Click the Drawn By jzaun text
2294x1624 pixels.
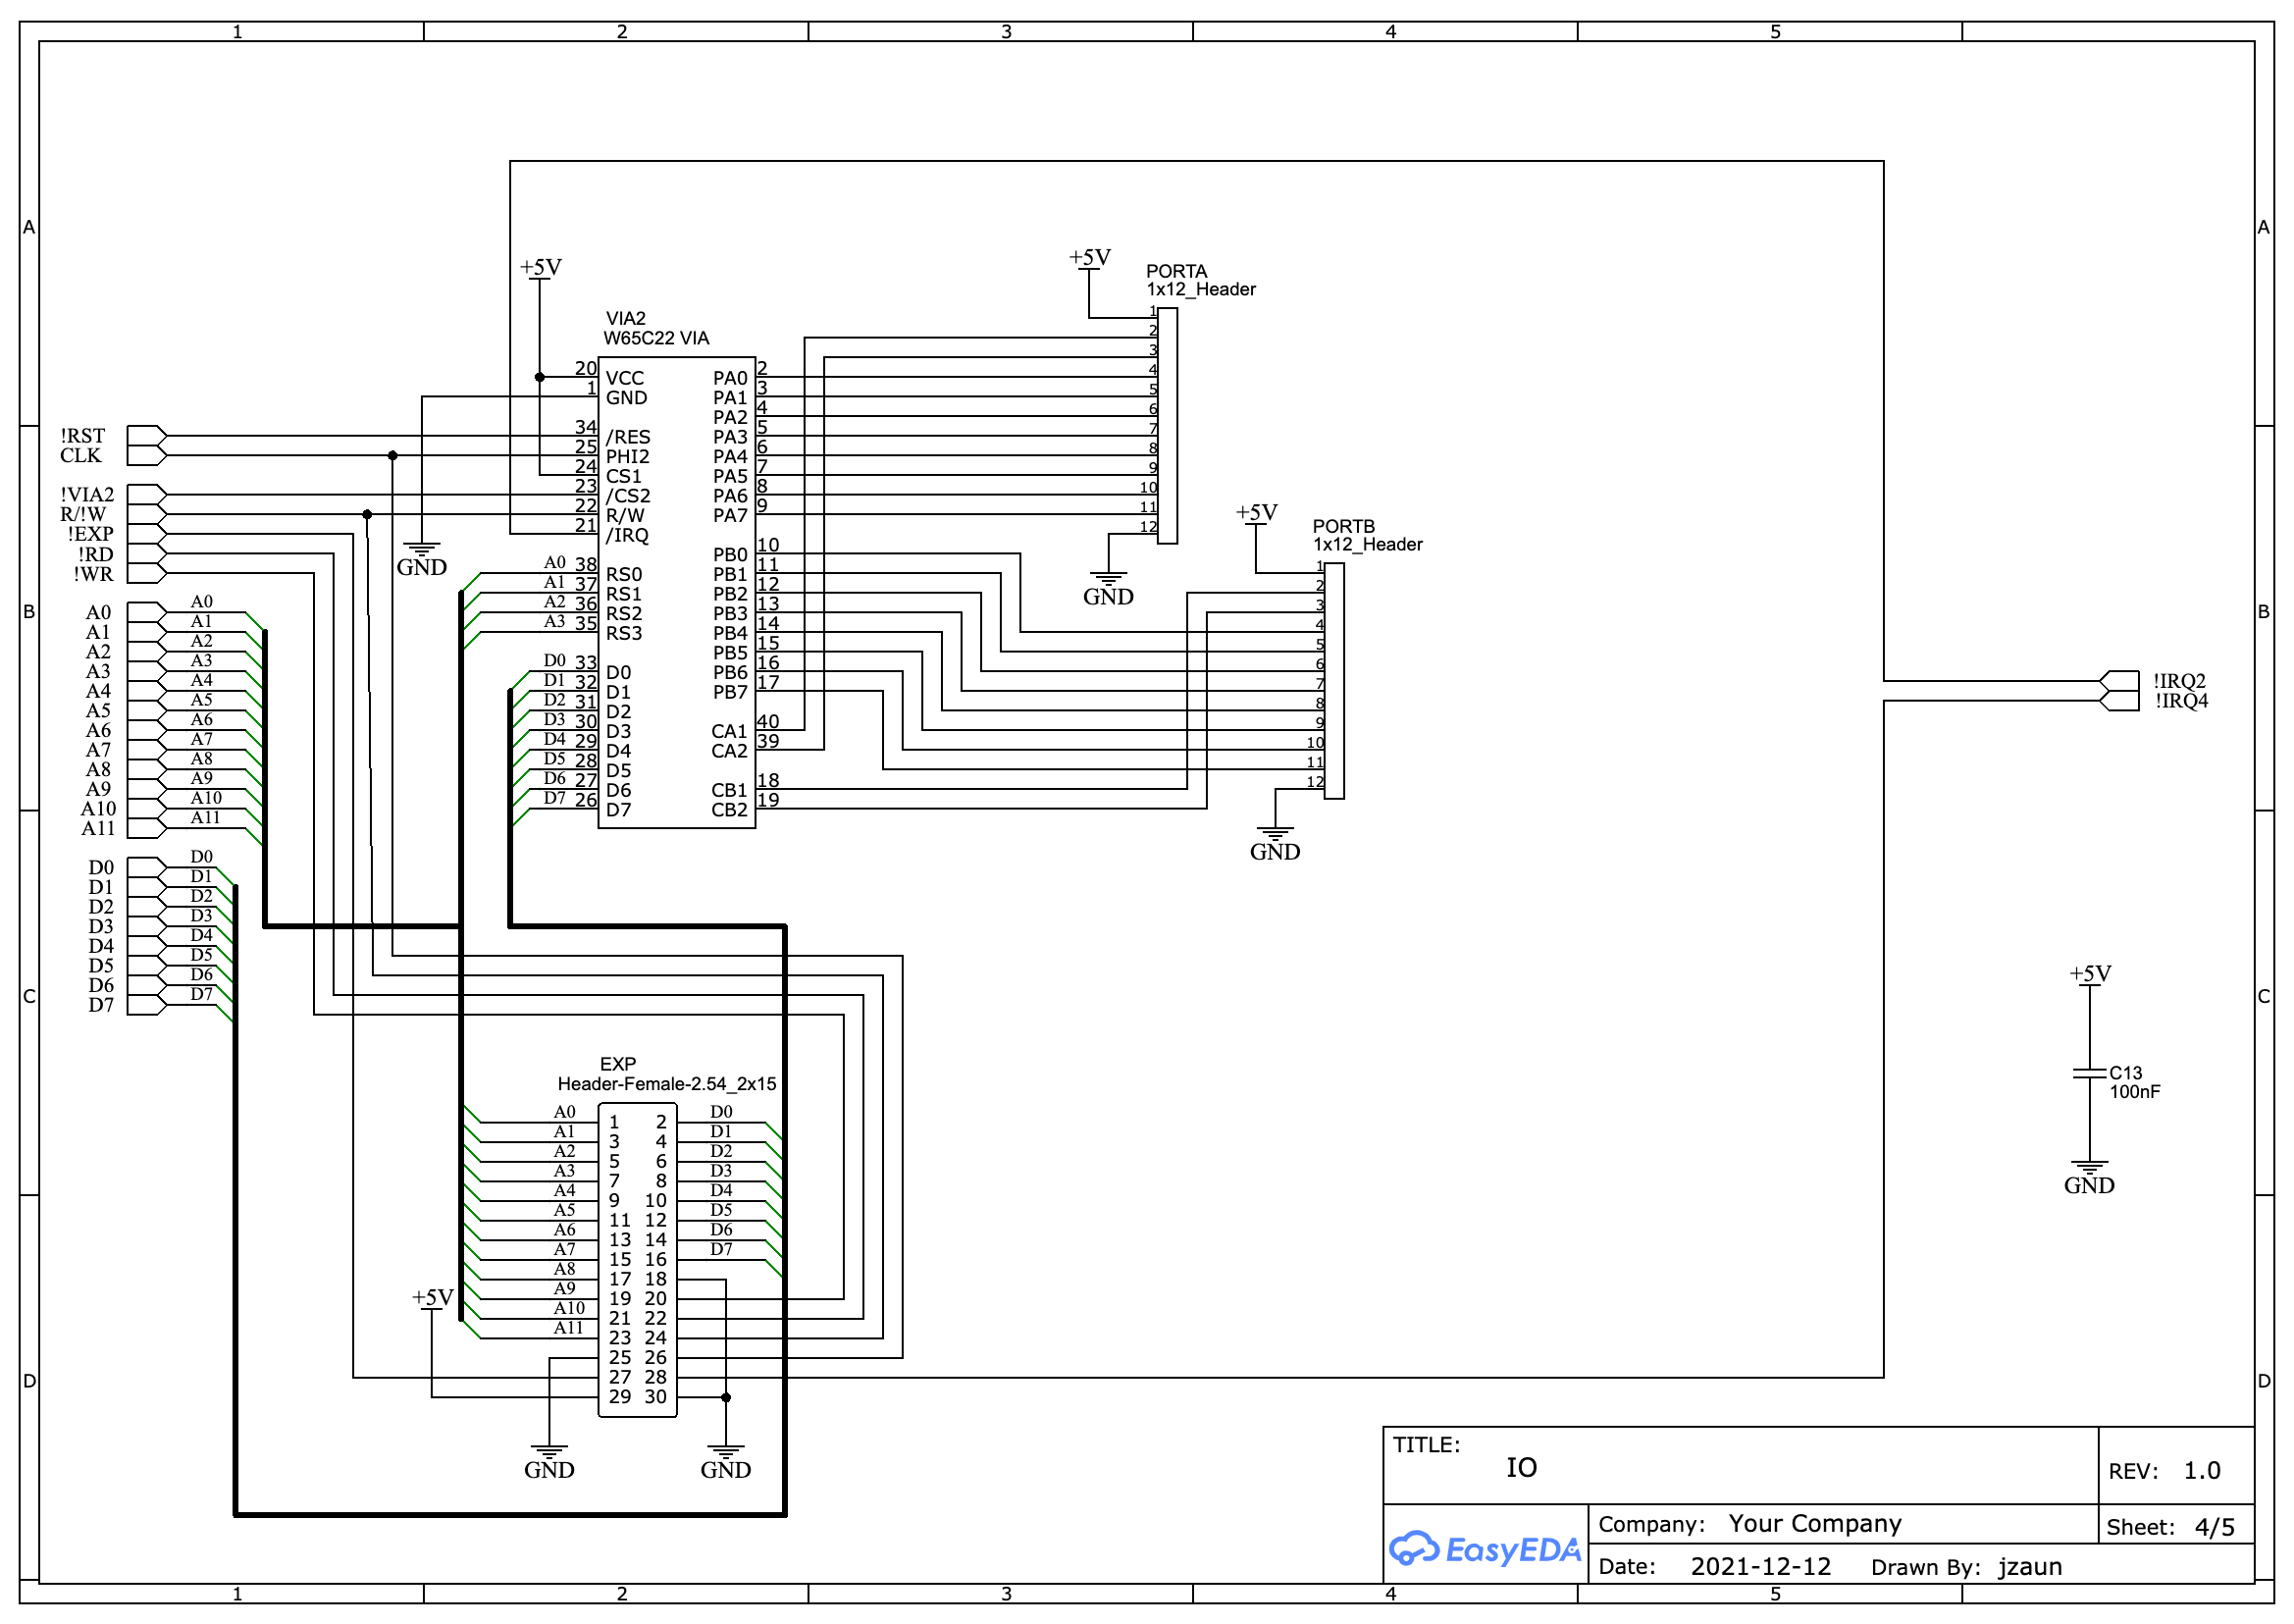pyautogui.click(x=2029, y=1566)
